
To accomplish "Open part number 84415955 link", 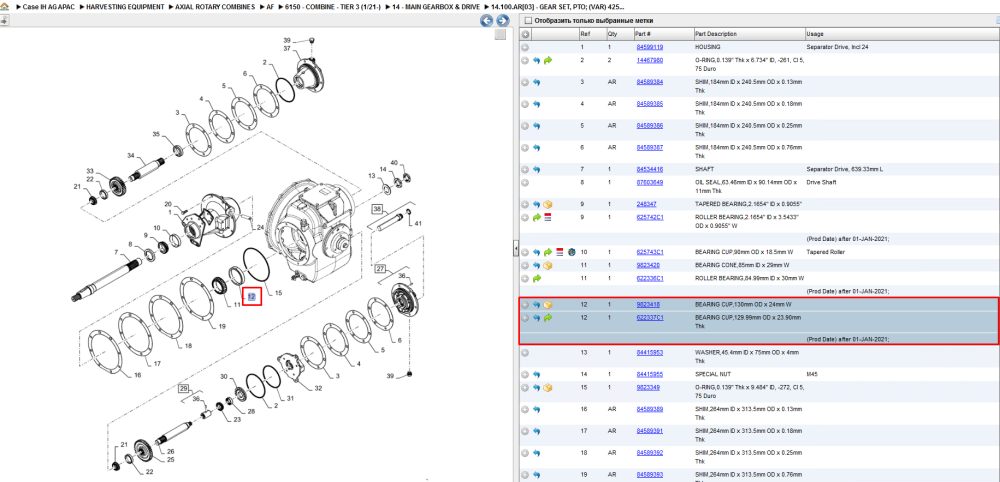I will tap(649, 374).
